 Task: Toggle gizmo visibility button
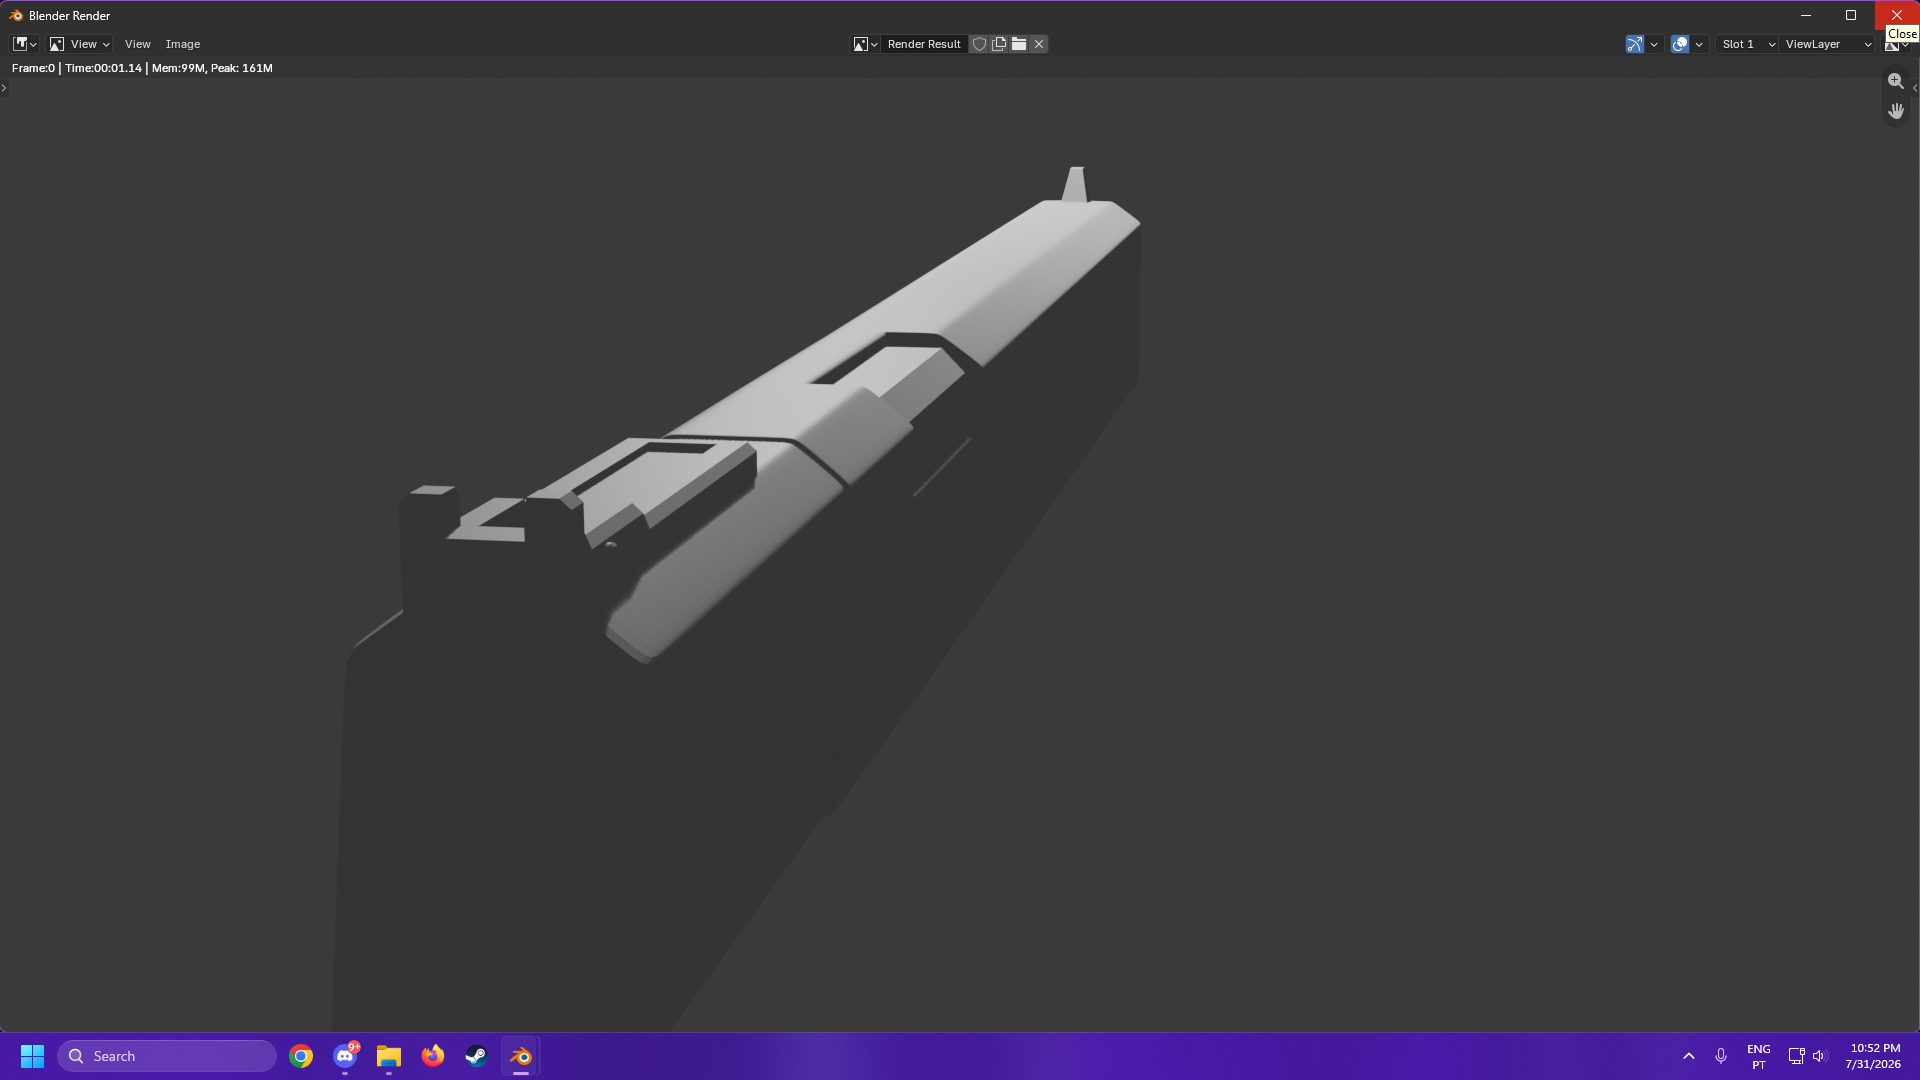coord(1635,44)
